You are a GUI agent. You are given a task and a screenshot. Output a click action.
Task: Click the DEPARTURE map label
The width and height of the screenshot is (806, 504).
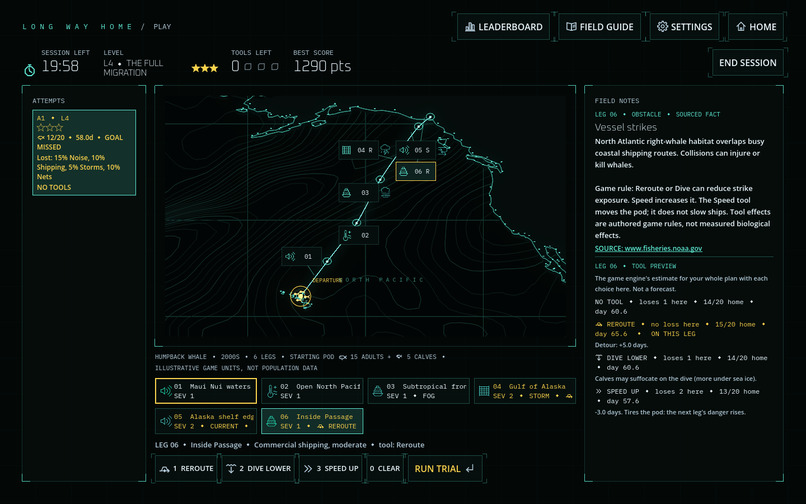pyautogui.click(x=327, y=280)
